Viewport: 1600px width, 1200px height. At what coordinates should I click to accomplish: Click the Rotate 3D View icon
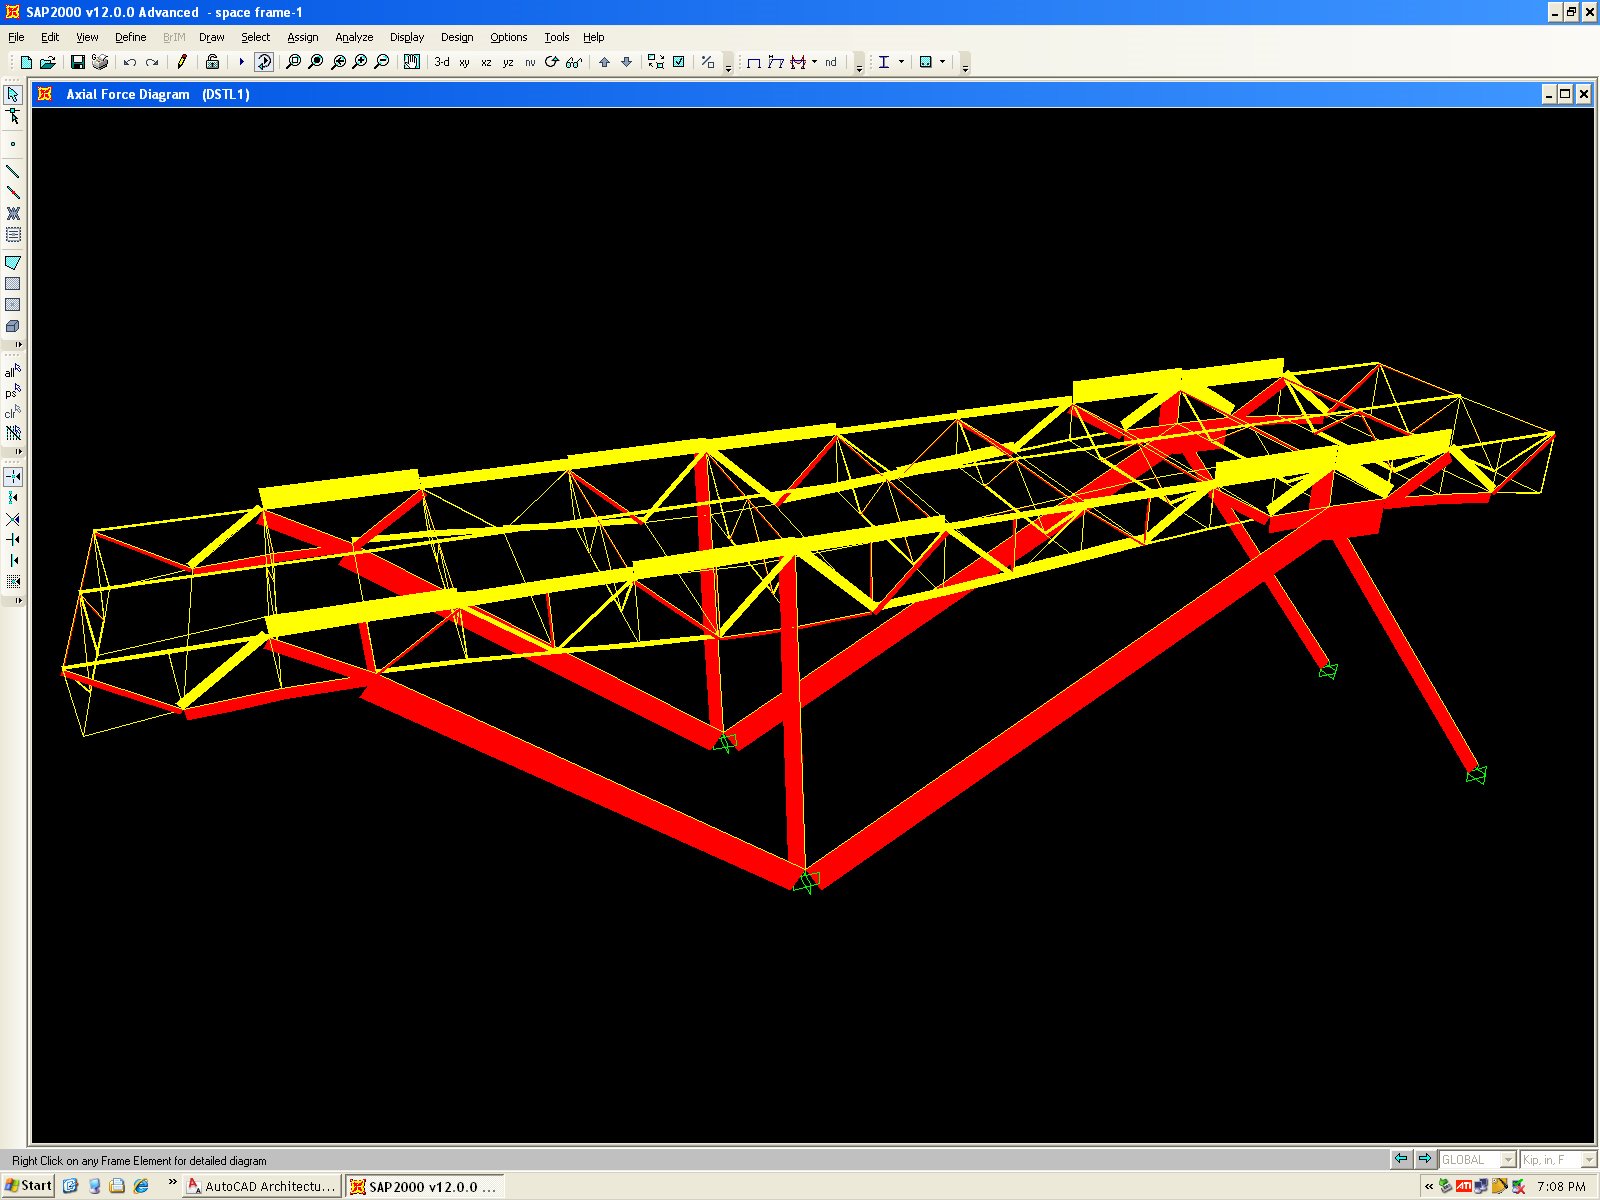click(x=552, y=62)
